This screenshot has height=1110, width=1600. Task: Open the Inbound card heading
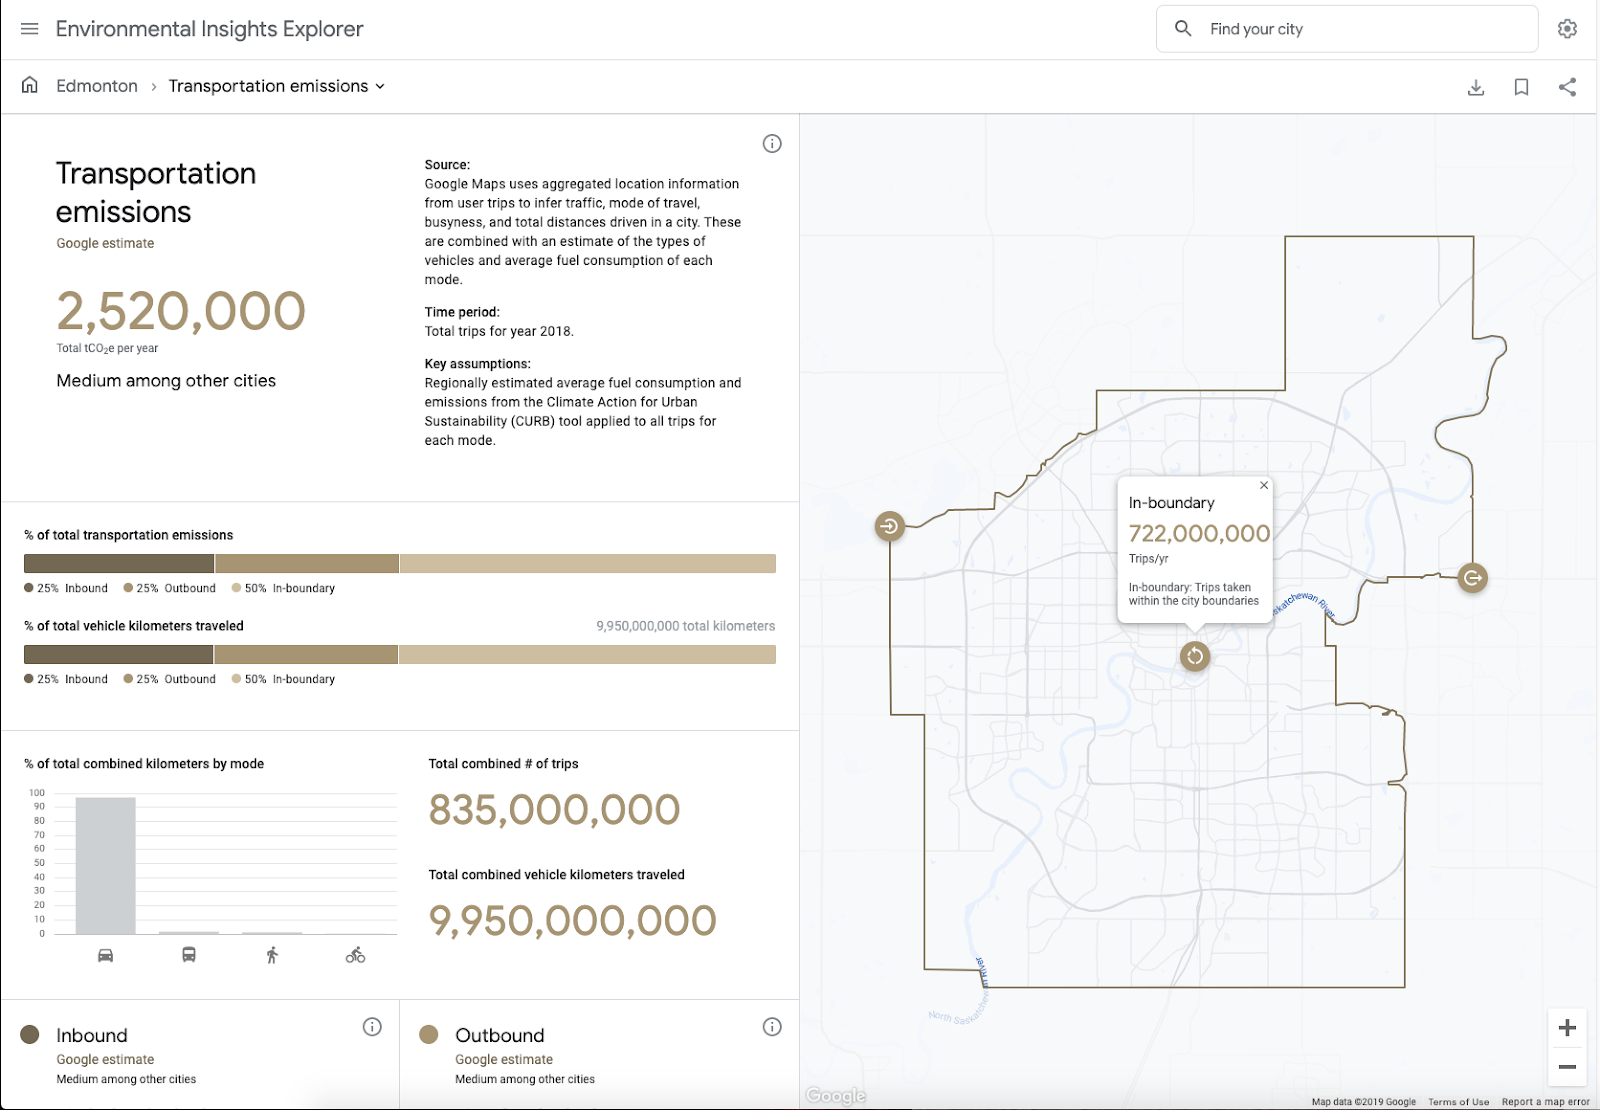pyautogui.click(x=92, y=1035)
